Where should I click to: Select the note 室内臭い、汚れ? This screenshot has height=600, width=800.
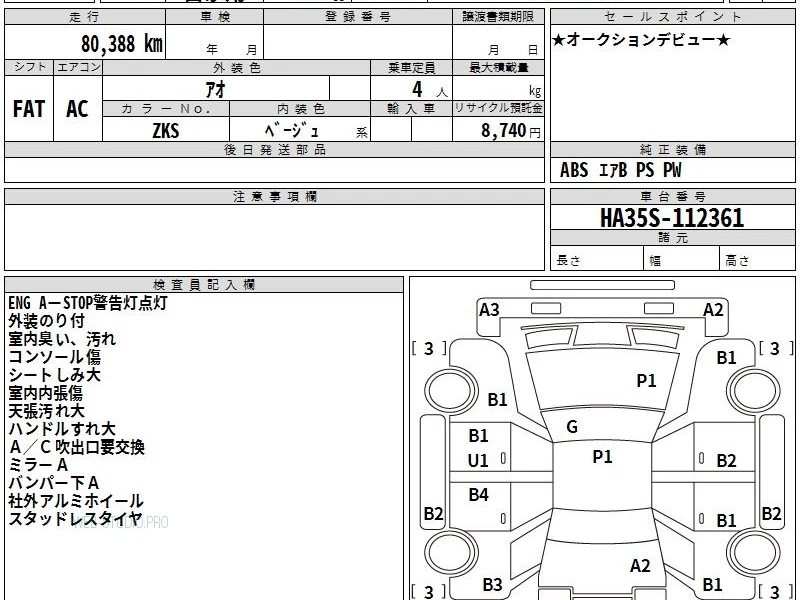click(62, 339)
